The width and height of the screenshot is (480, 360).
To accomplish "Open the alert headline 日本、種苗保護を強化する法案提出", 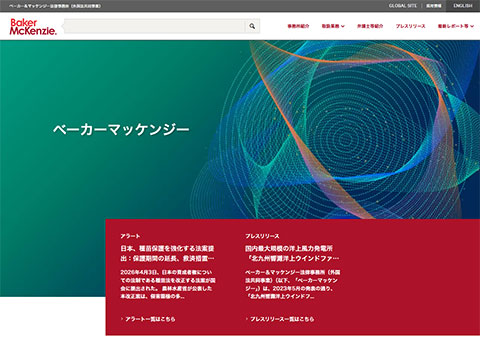I will 167,253.
